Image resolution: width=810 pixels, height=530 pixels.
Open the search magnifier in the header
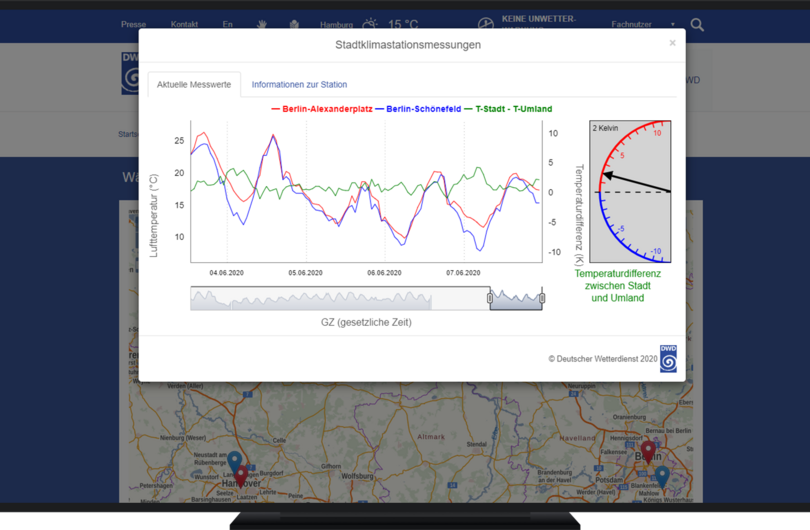pyautogui.click(x=697, y=24)
